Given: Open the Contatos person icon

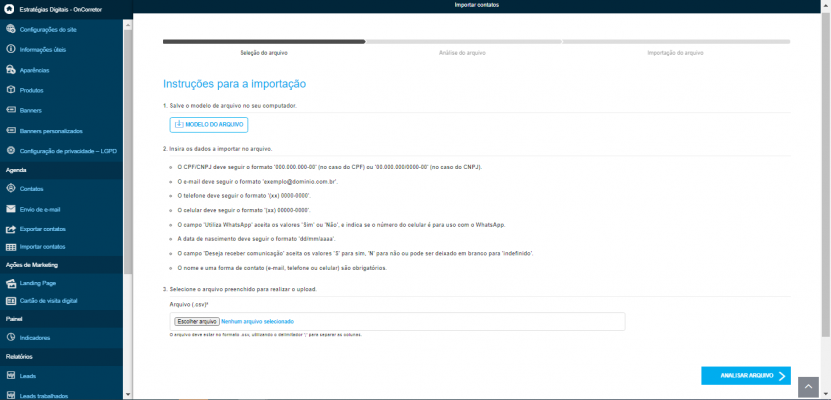Looking at the screenshot, I should (x=11, y=189).
